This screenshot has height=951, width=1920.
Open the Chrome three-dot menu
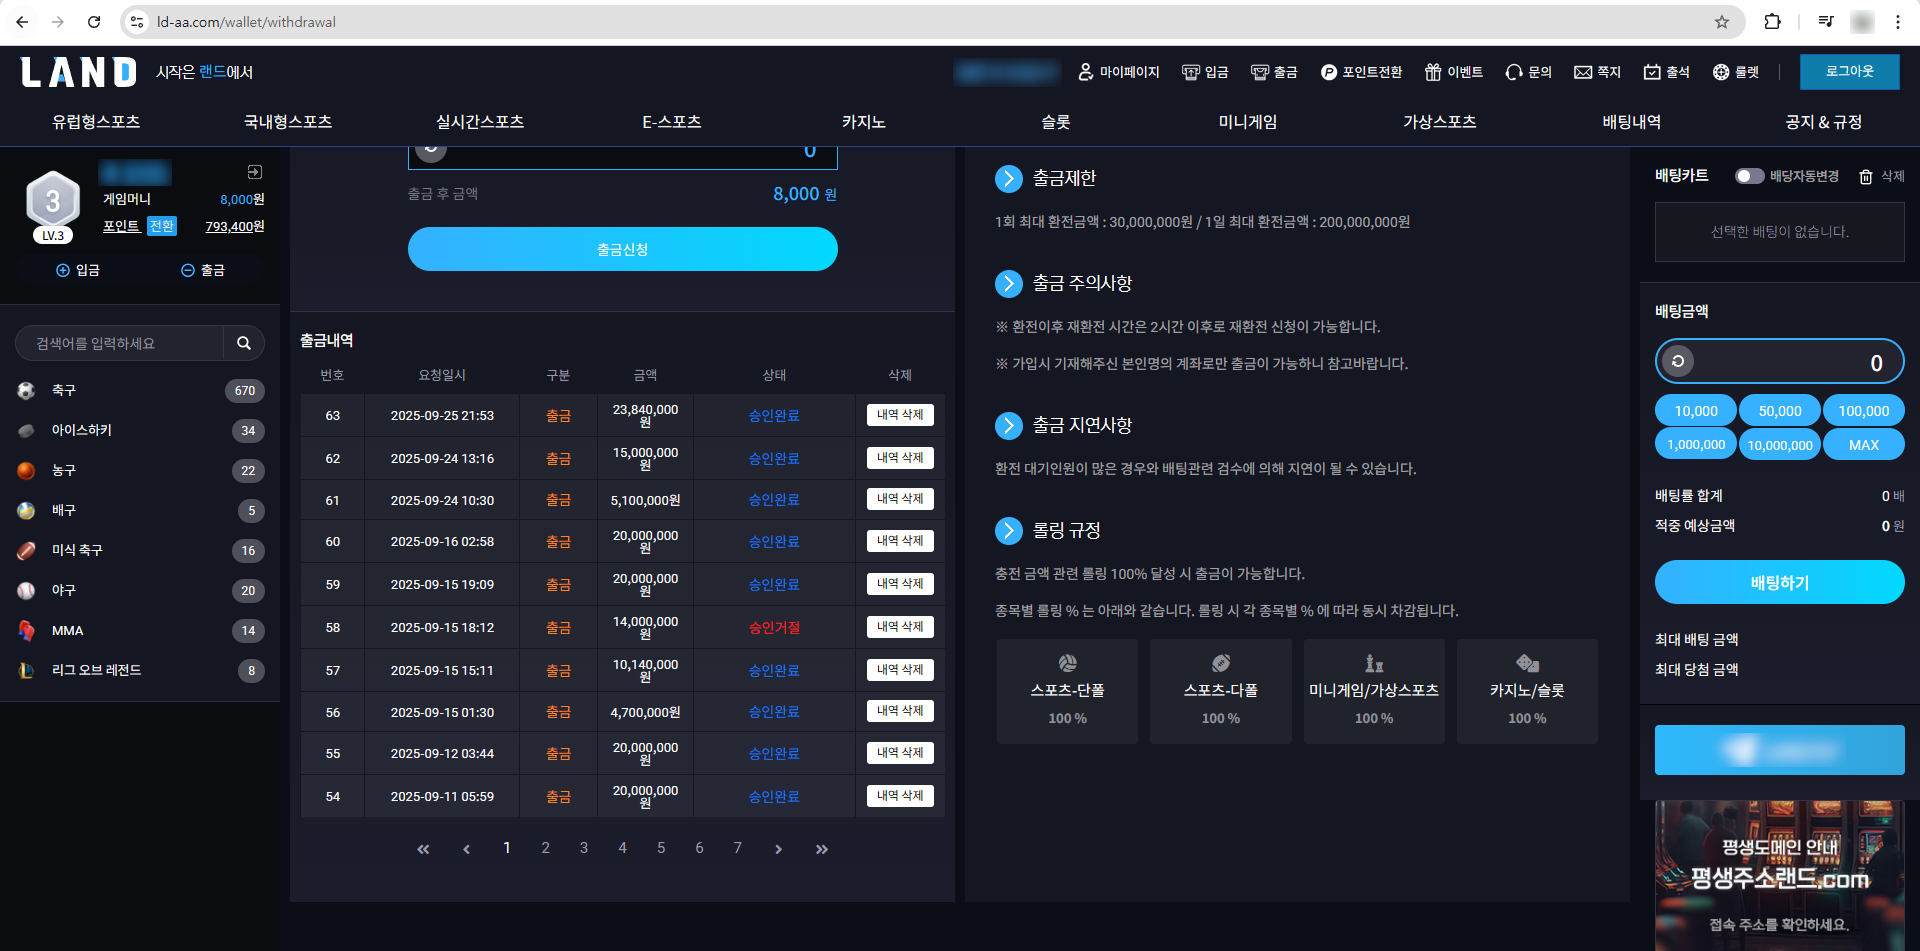tap(1898, 22)
